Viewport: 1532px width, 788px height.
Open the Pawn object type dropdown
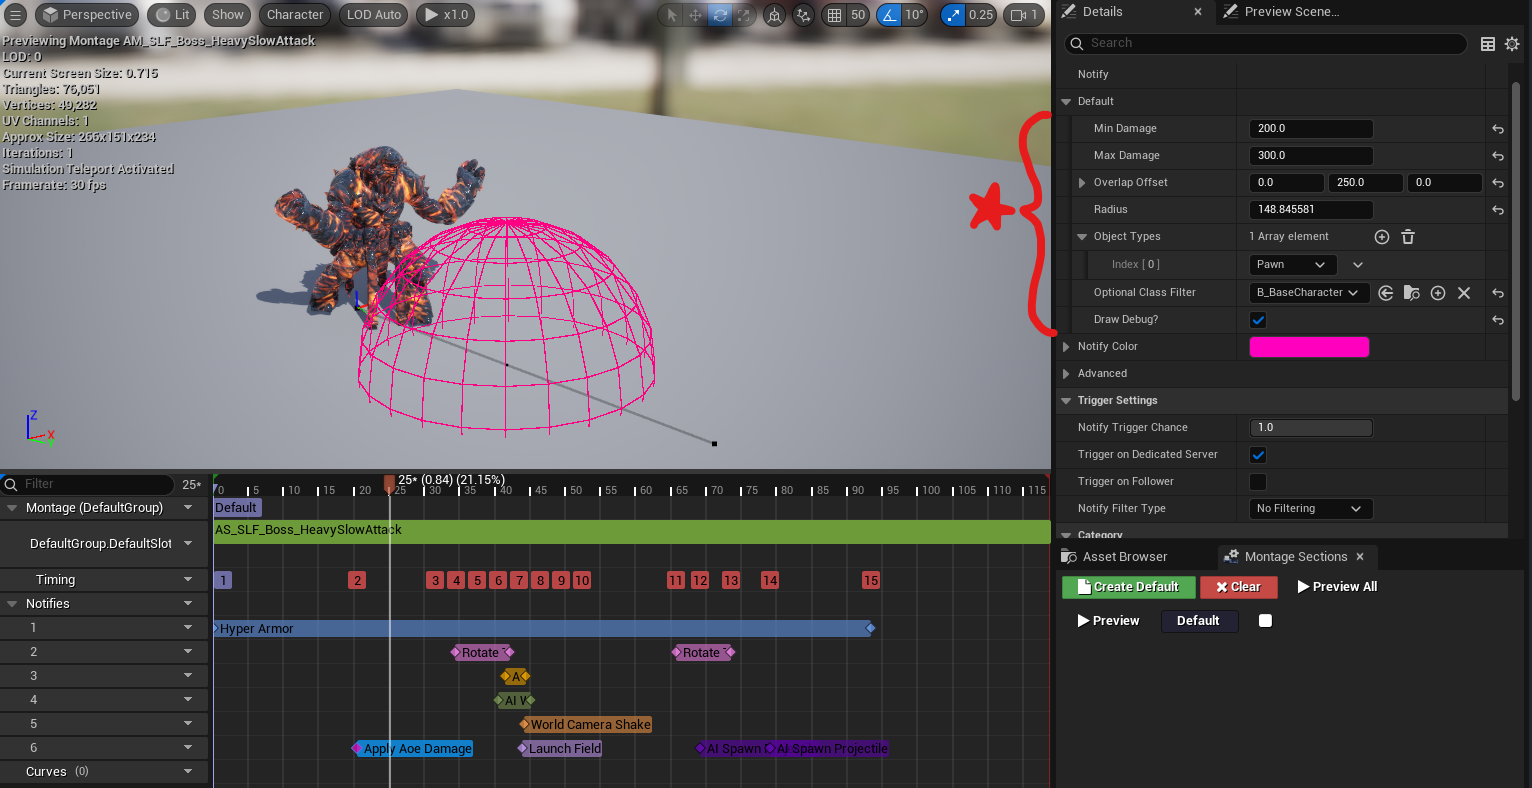pos(1292,265)
